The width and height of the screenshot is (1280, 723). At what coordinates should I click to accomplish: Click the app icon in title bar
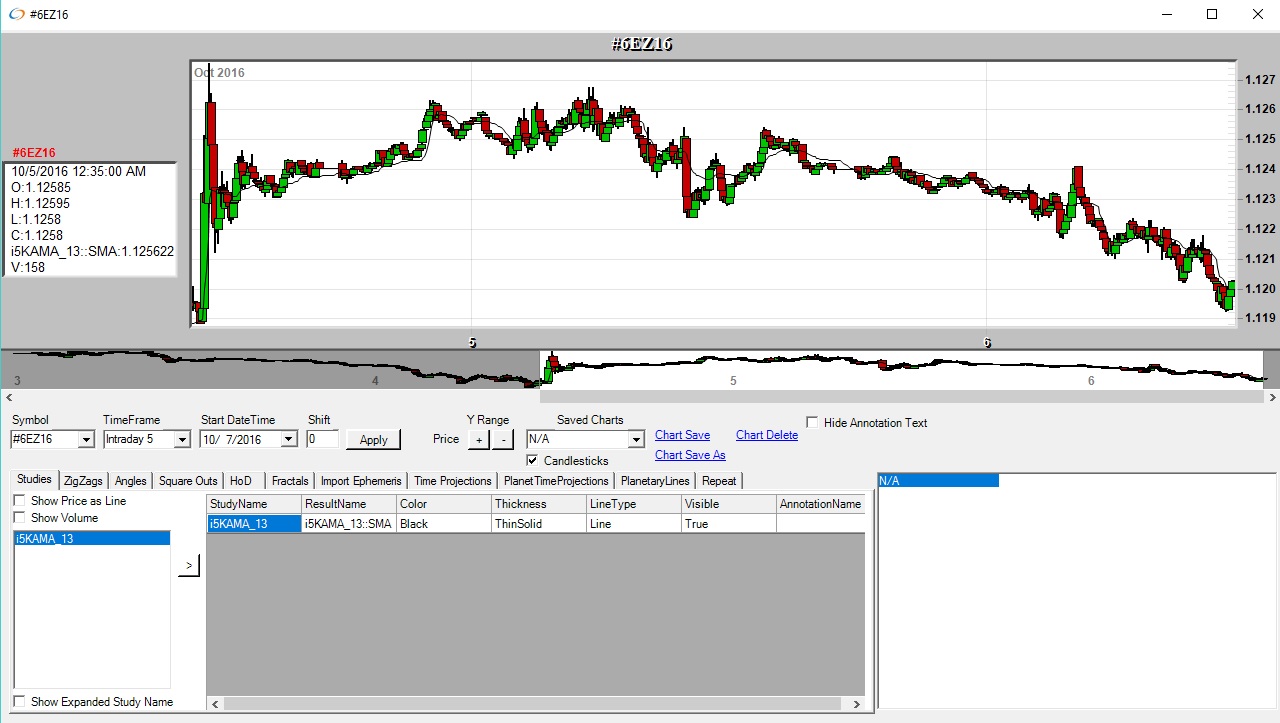click(x=15, y=15)
